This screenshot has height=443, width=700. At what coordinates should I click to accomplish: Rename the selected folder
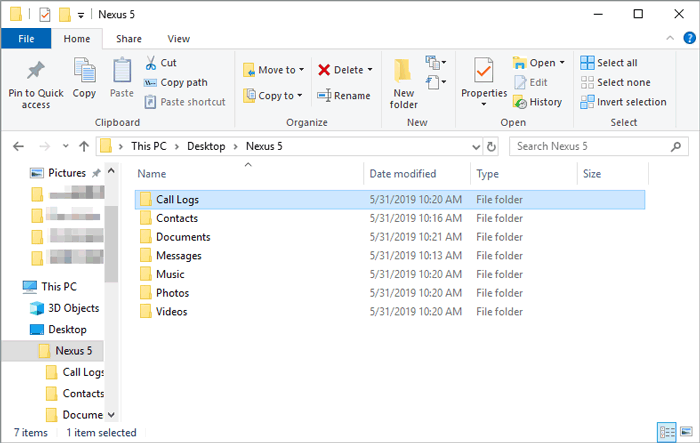(x=344, y=96)
